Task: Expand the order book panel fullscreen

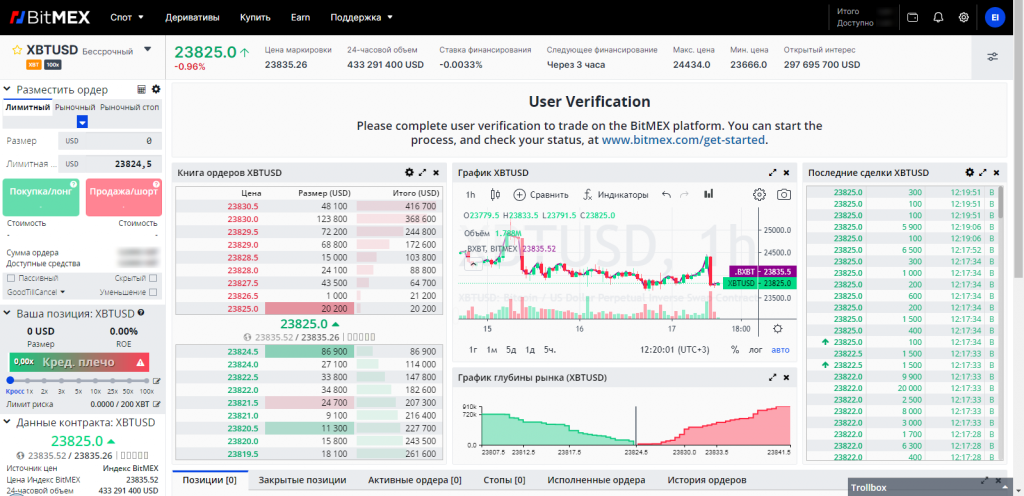Action: [x=423, y=173]
